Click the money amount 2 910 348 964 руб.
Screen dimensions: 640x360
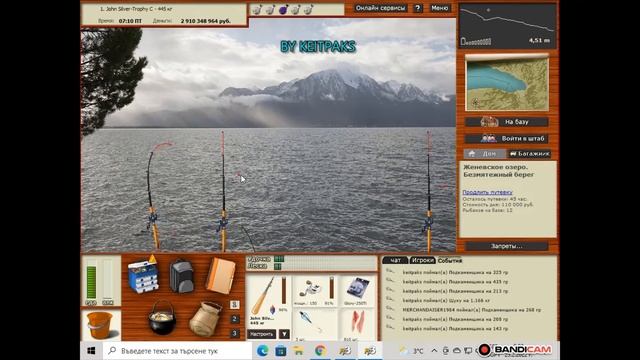click(206, 21)
